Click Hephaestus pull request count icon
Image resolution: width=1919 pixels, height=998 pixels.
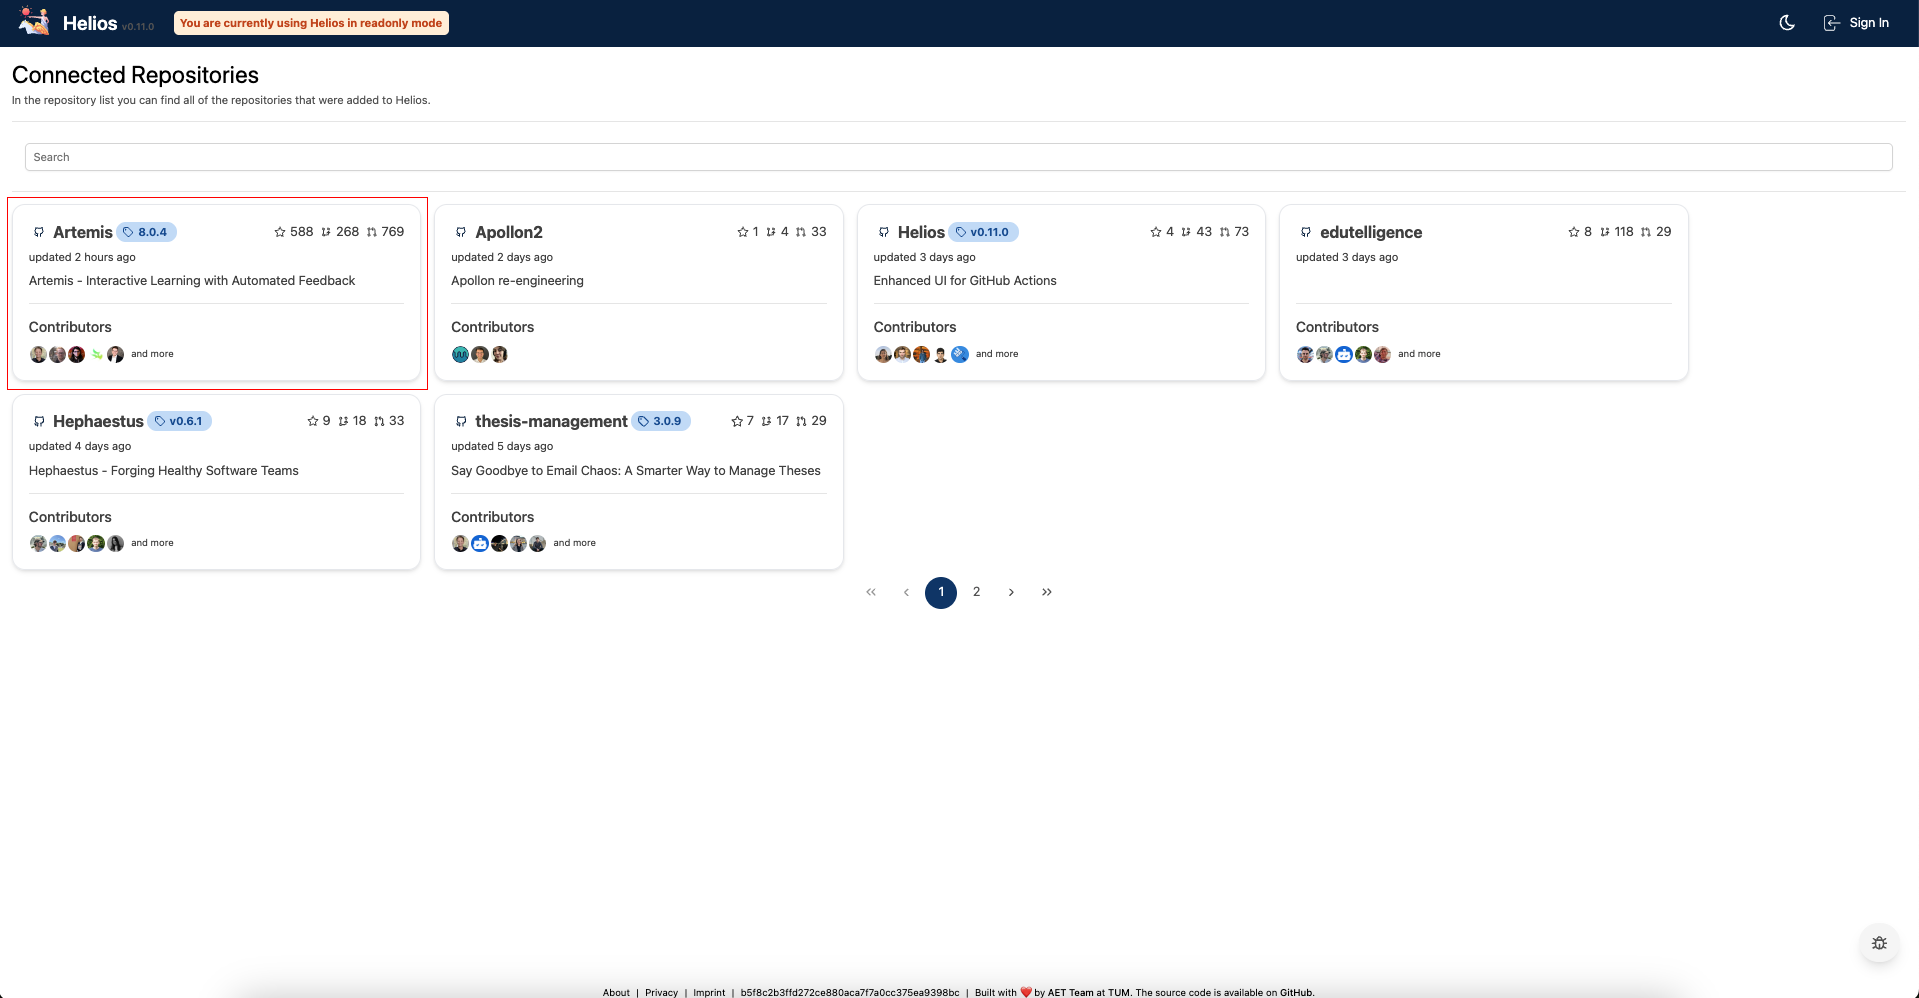(x=379, y=421)
